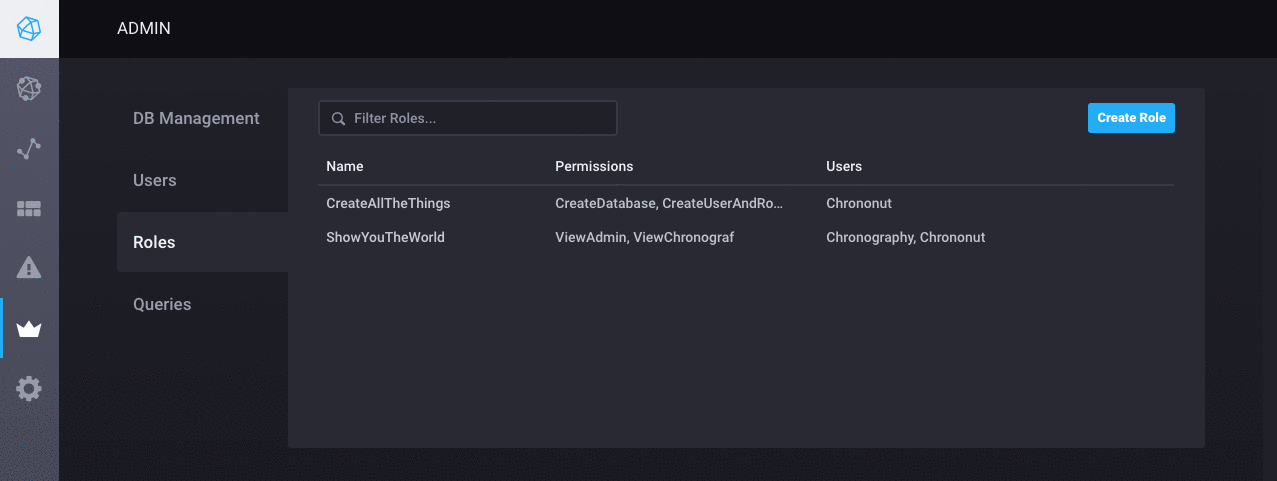Open ViewAdmin, ViewChronograf permissions cell
This screenshot has height=481, width=1277.
[644, 237]
